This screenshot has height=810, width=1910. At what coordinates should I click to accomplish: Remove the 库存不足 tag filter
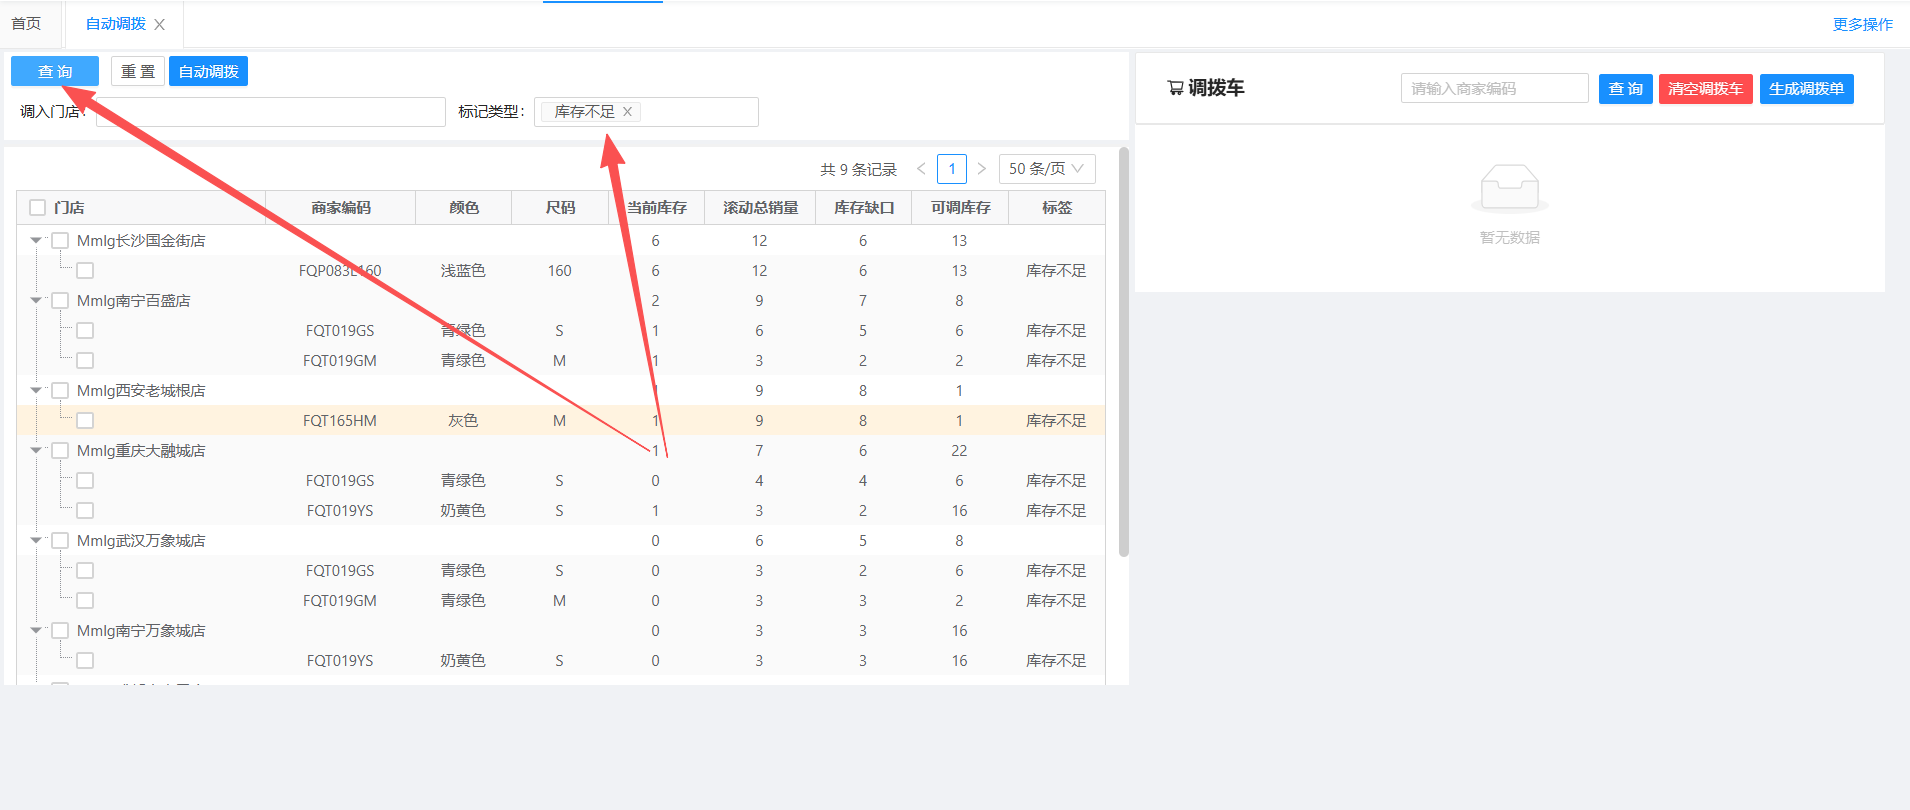627,112
